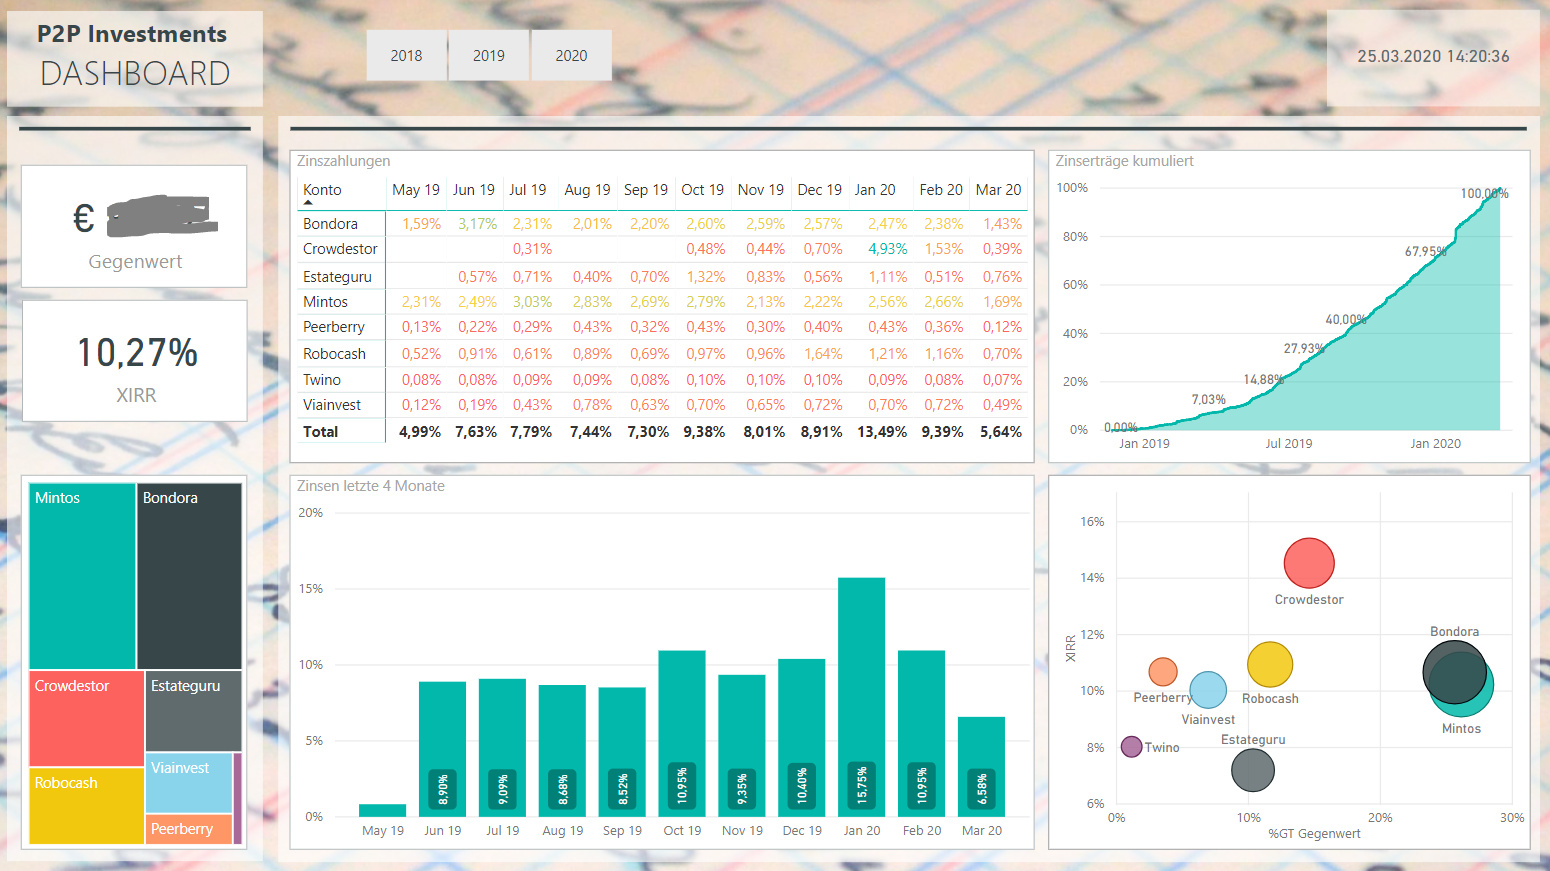Click the date and time stamp card

click(1433, 57)
